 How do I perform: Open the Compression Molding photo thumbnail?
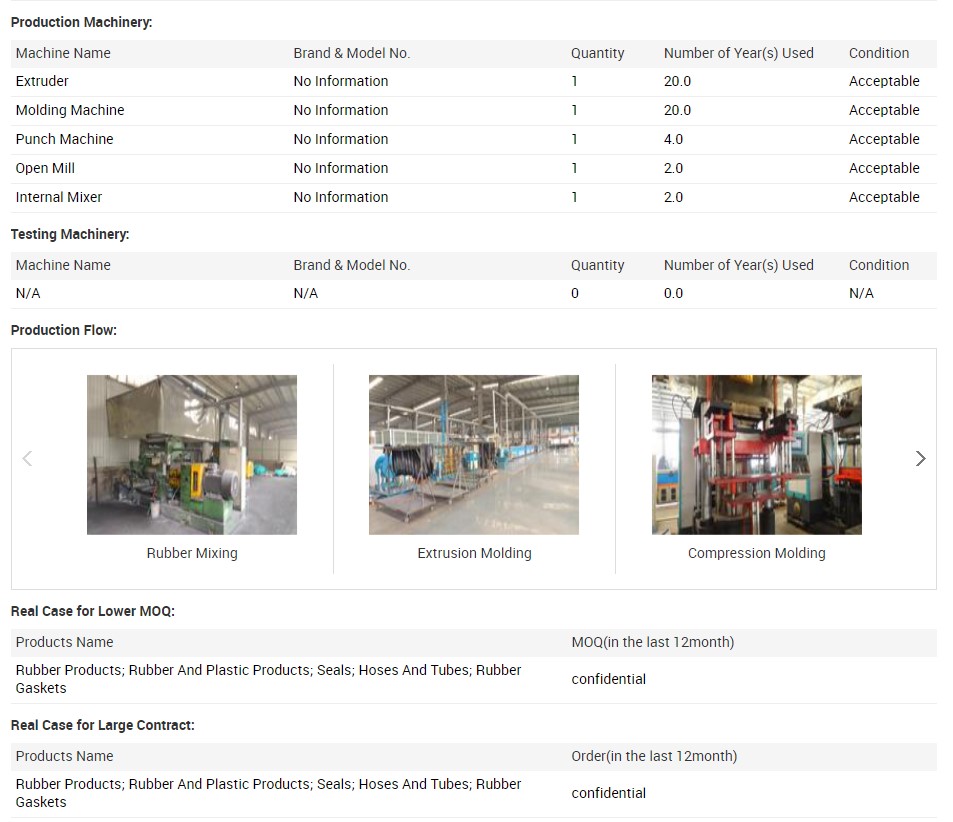(x=756, y=455)
